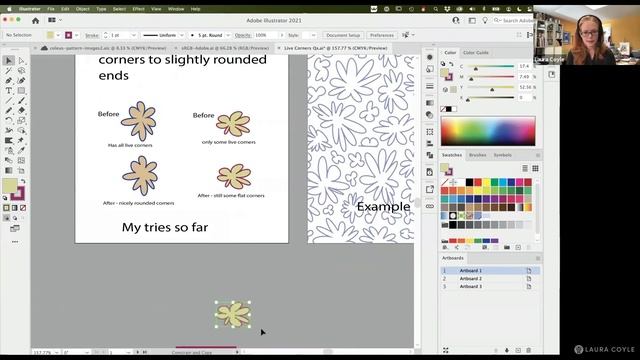Select Artboard 2 in Artboards panel
The width and height of the screenshot is (640, 360).
coord(490,278)
